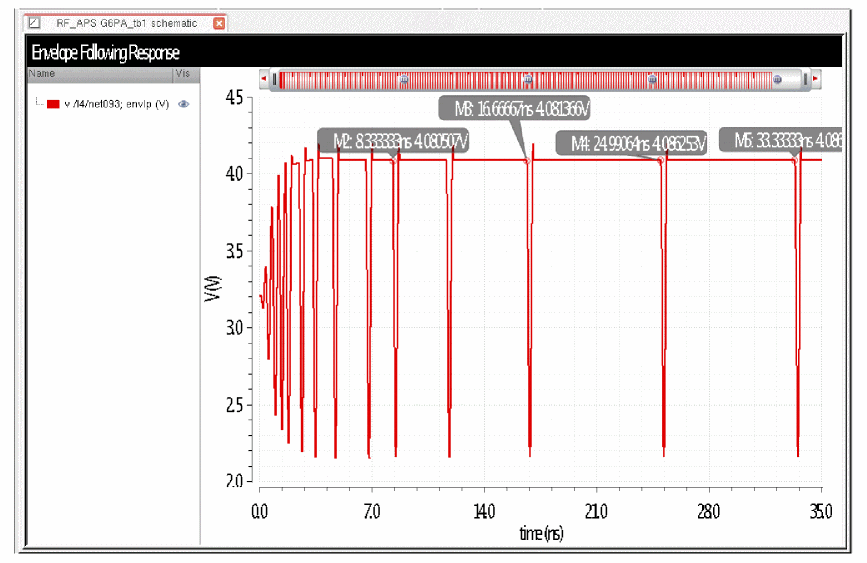Switch to RF_APS G6PA_tb1 schematic tab
The width and height of the screenshot is (867, 563).
coord(126,23)
